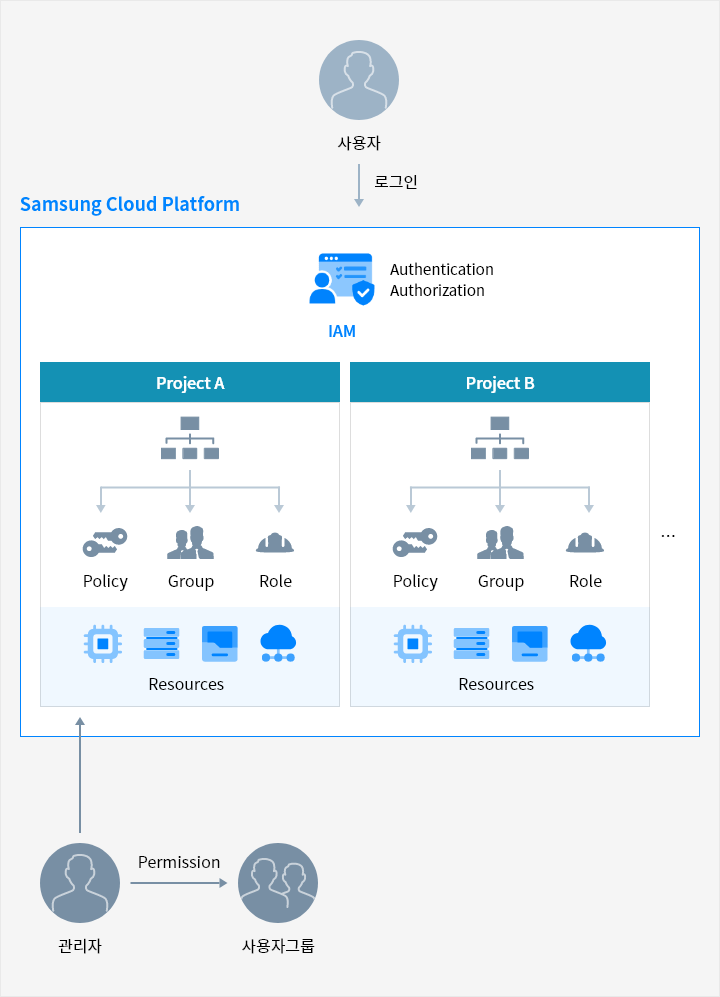Click the storage folder resource icon in Project A

219,643
